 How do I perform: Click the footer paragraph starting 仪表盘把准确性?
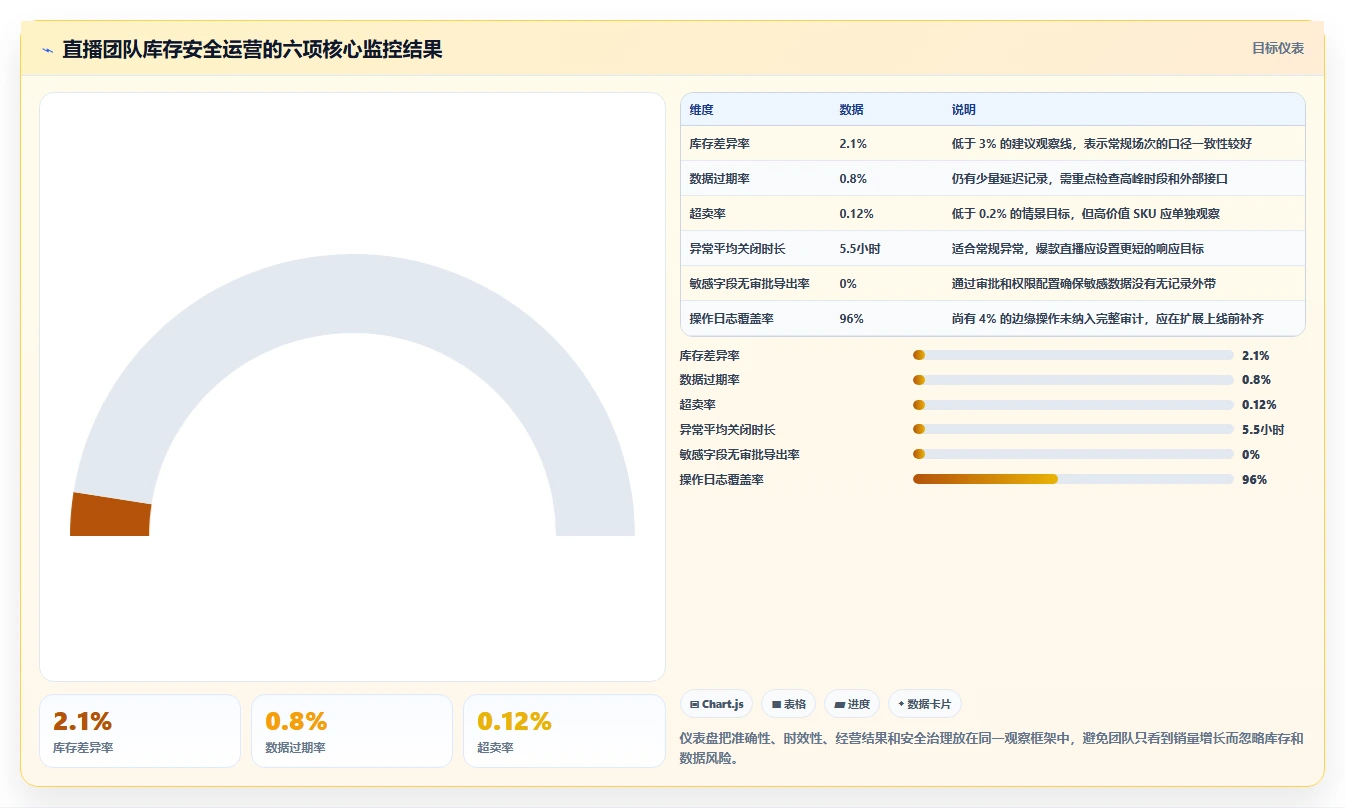991,748
